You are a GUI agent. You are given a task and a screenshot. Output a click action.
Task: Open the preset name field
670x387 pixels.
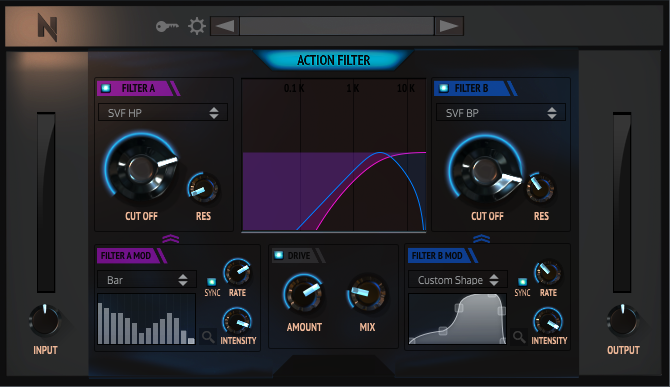[337, 26]
